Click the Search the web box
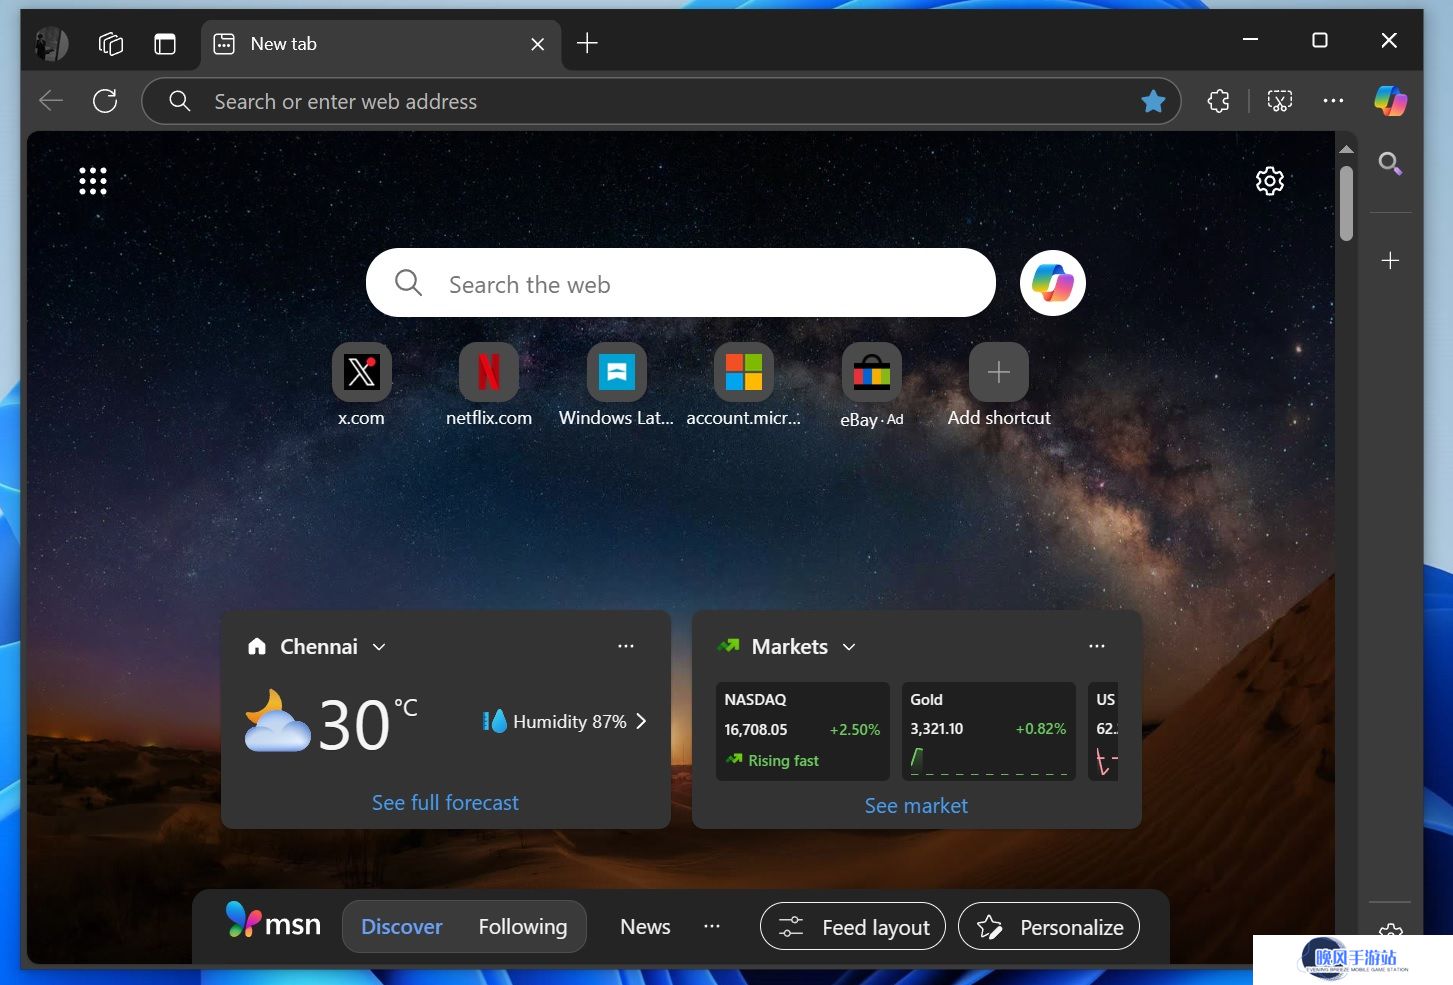 coord(681,283)
